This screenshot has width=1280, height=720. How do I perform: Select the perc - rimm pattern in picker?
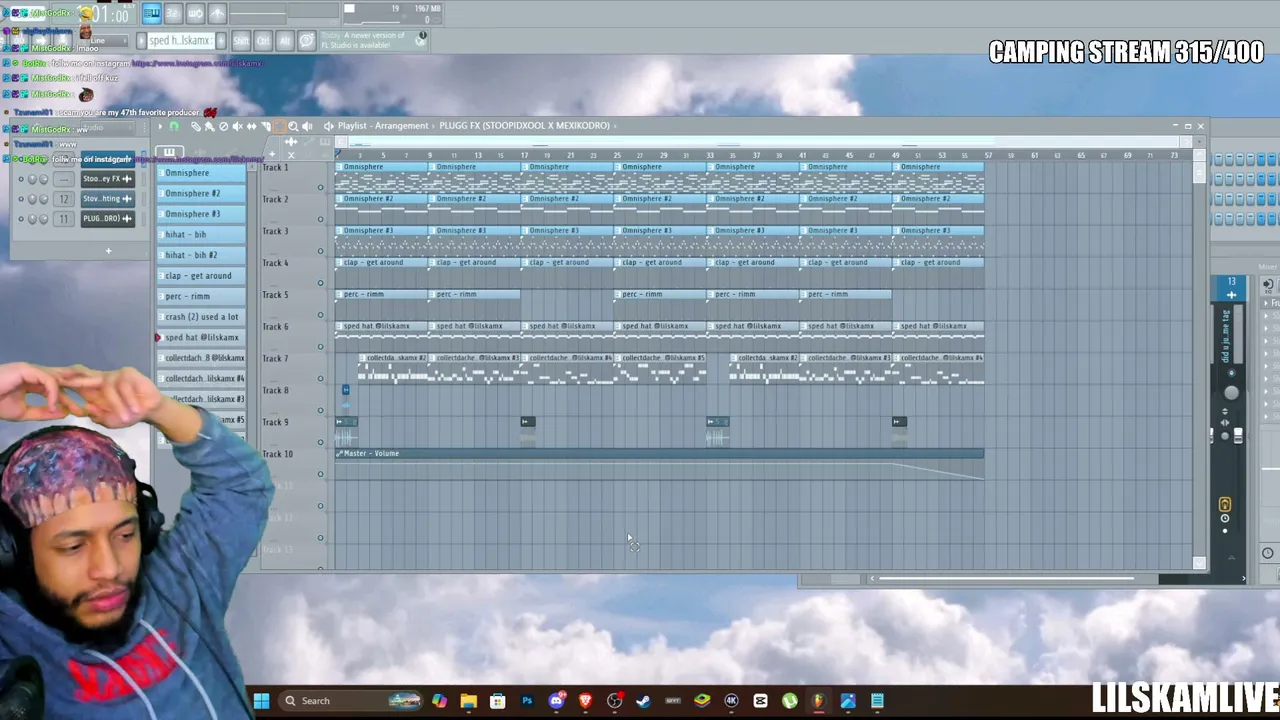coord(201,296)
